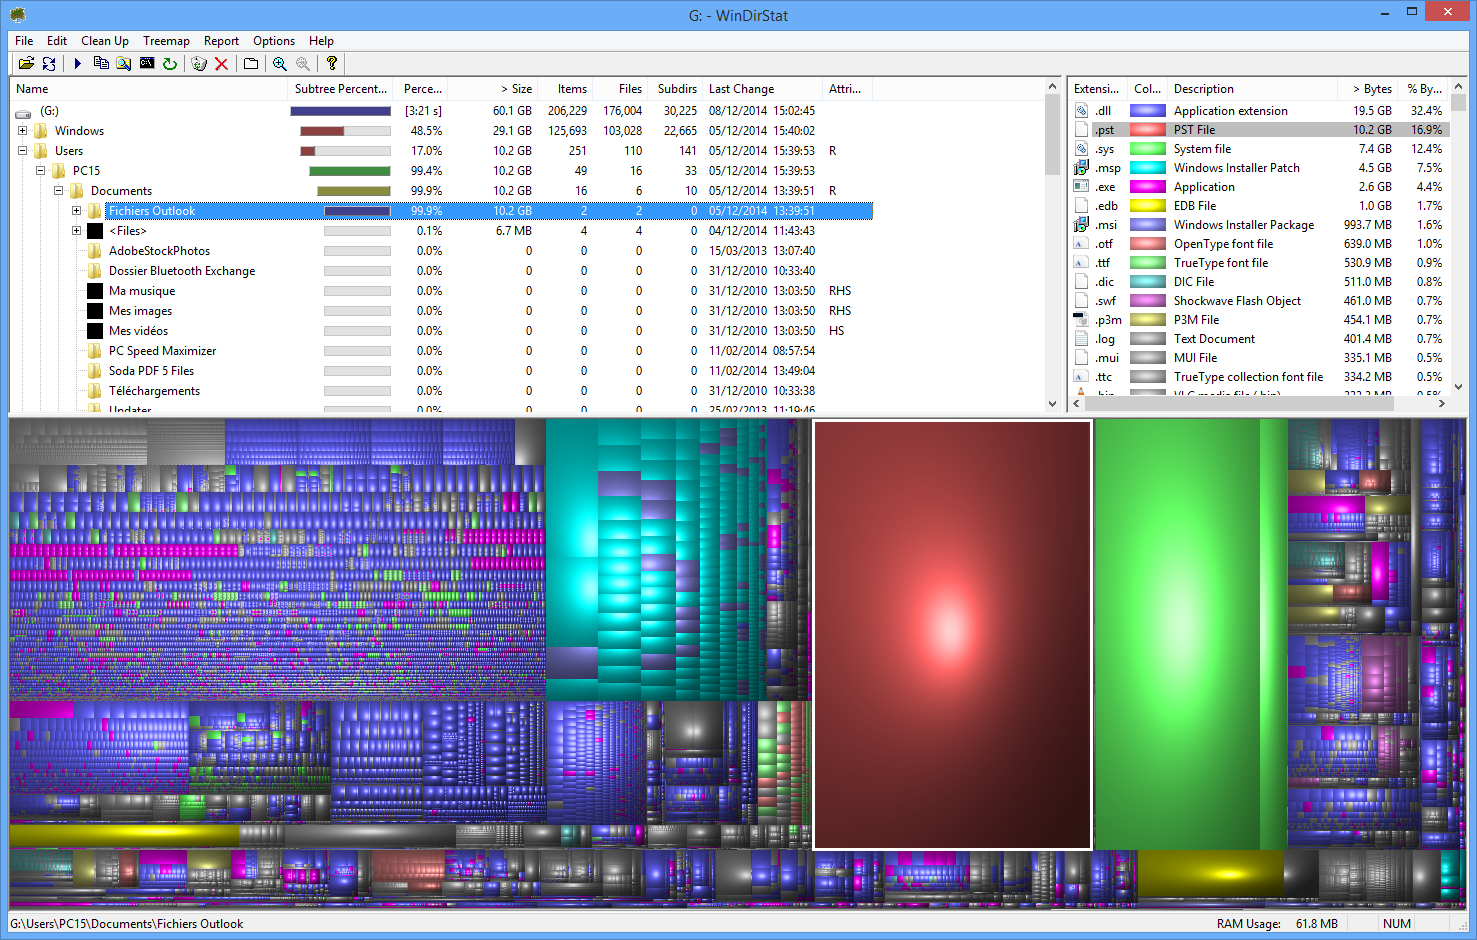Image resolution: width=1477 pixels, height=940 pixels.
Task: Launch Command Prompt Here toolbar icon
Action: [x=147, y=64]
